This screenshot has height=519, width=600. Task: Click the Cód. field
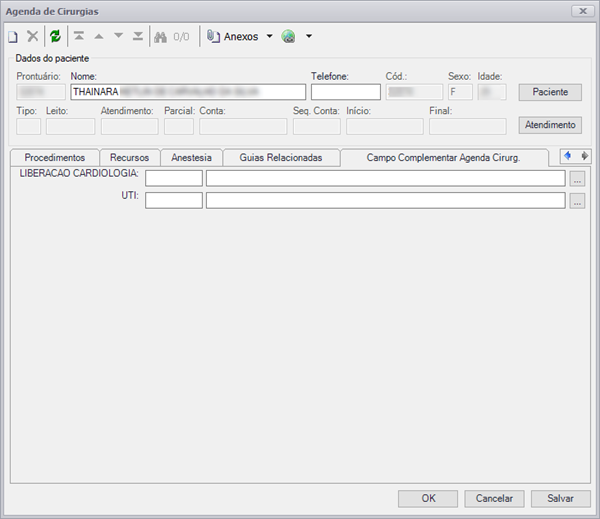pos(414,92)
